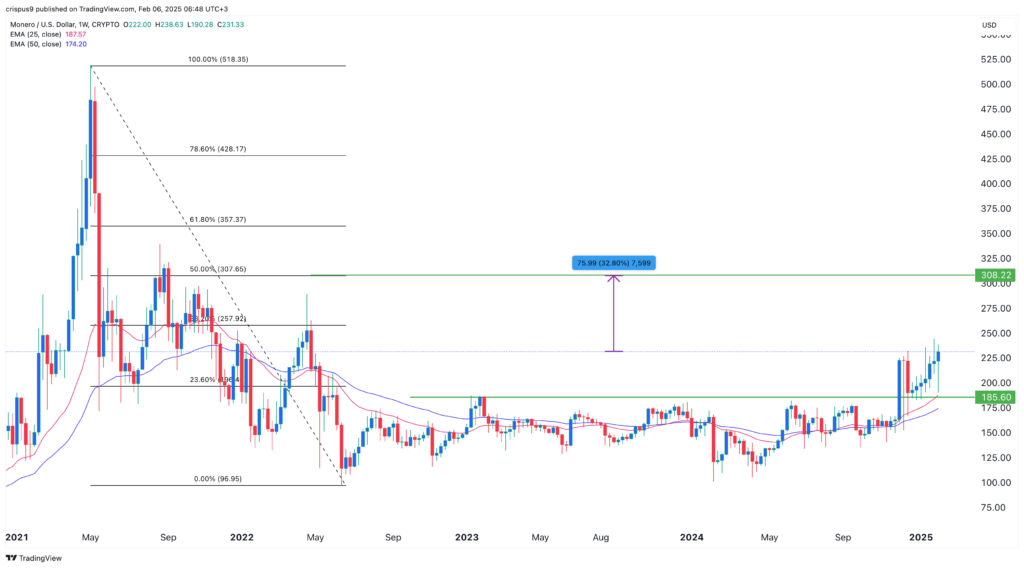This screenshot has height=568, width=1024.
Task: Click the C231.33 close price in header
Action: [229, 24]
